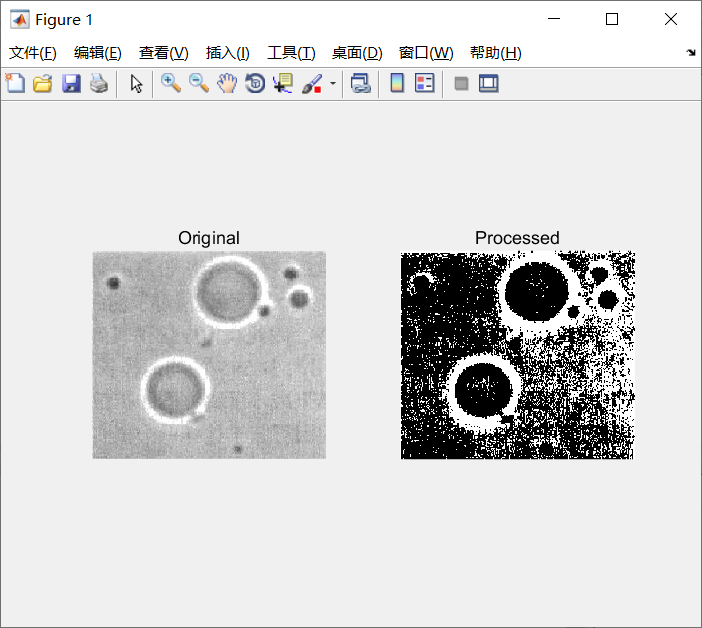
Task: Open the 文件(F) menu
Action: tap(33, 53)
